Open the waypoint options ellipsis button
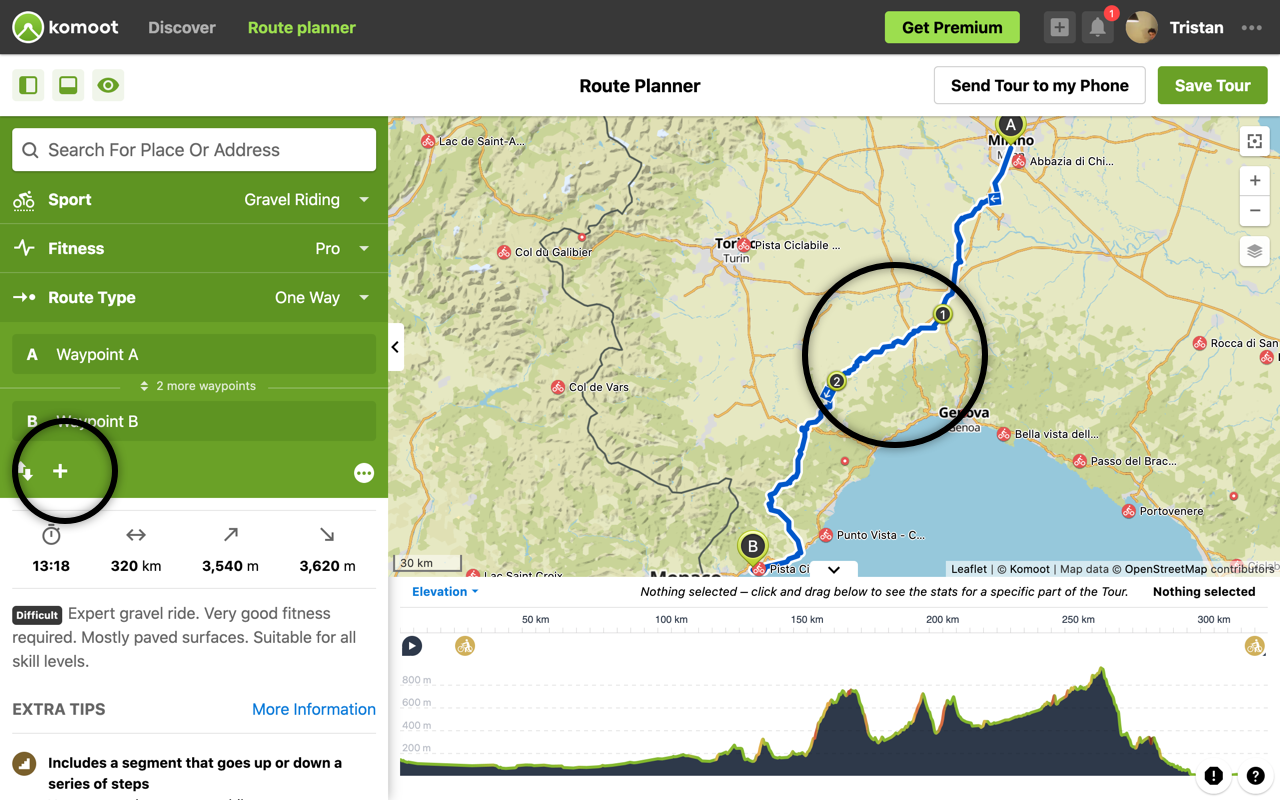Image resolution: width=1280 pixels, height=800 pixels. point(364,473)
